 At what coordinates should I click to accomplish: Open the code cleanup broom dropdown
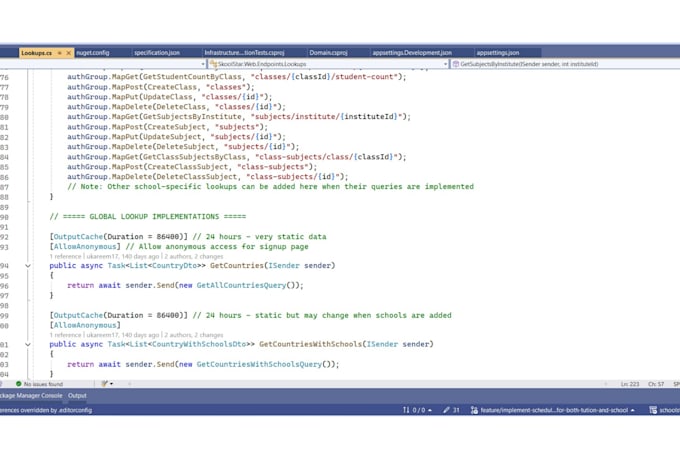(107, 384)
